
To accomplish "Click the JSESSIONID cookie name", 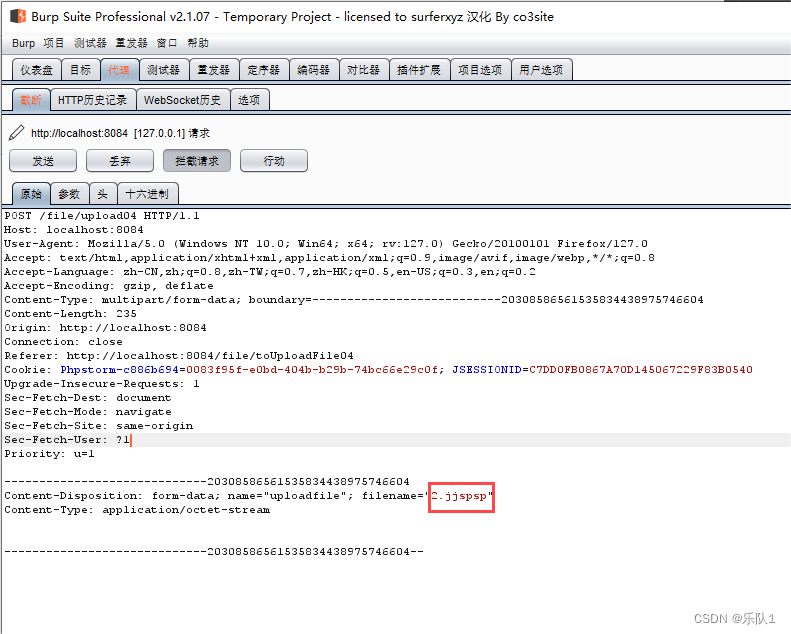I will pos(487,370).
